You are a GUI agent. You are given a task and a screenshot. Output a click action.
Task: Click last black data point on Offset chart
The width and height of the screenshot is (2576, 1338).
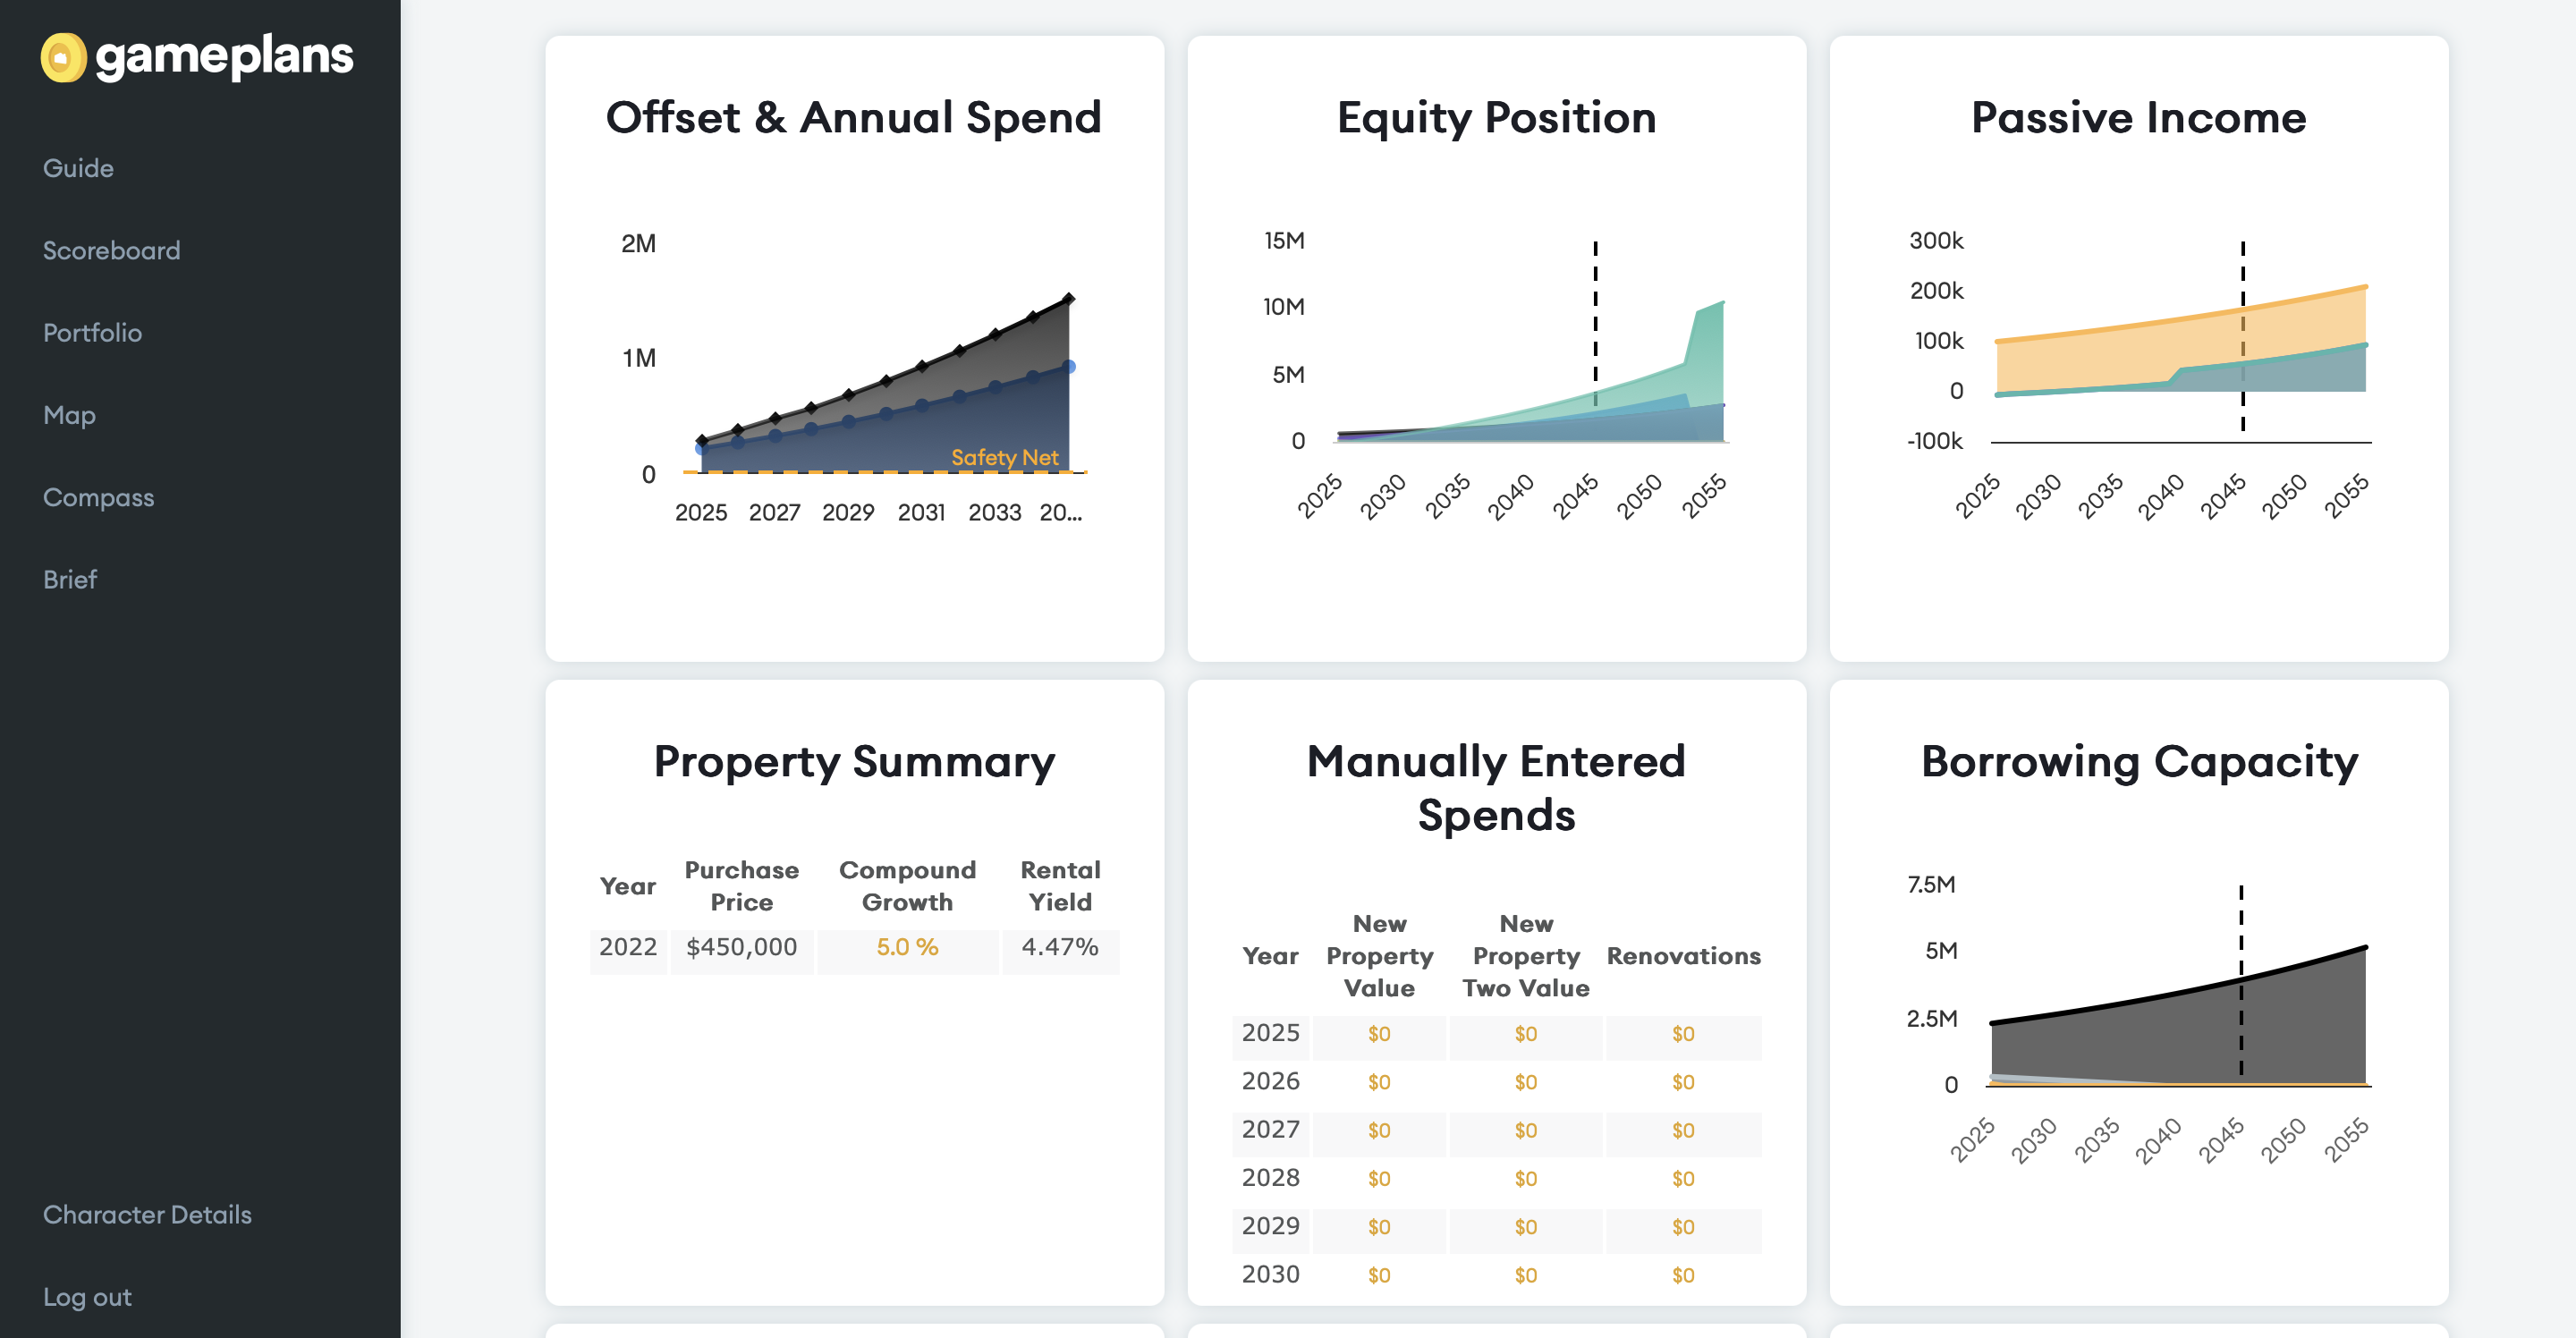(1068, 299)
